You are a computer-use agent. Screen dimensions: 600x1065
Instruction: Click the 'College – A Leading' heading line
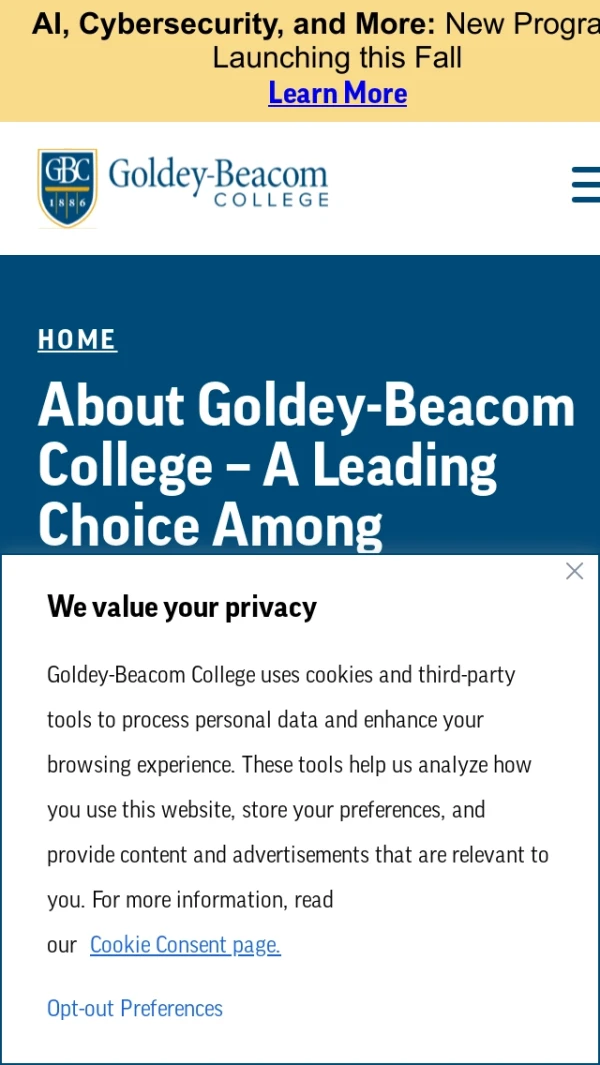(x=267, y=465)
